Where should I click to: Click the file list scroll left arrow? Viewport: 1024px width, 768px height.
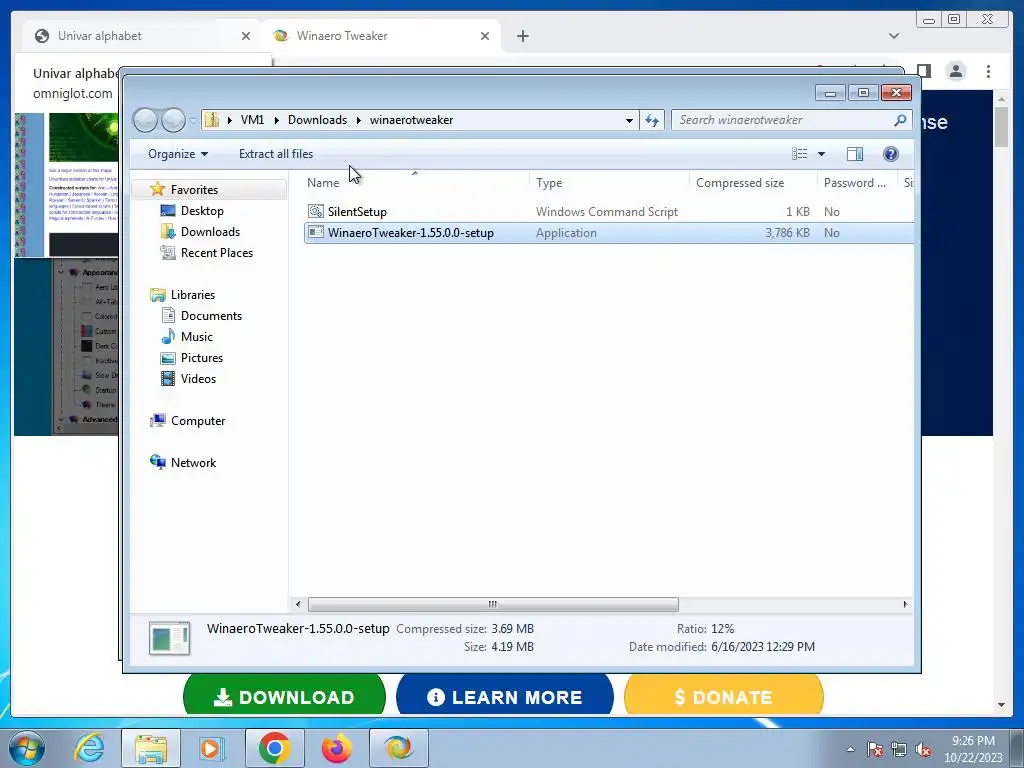[298, 604]
